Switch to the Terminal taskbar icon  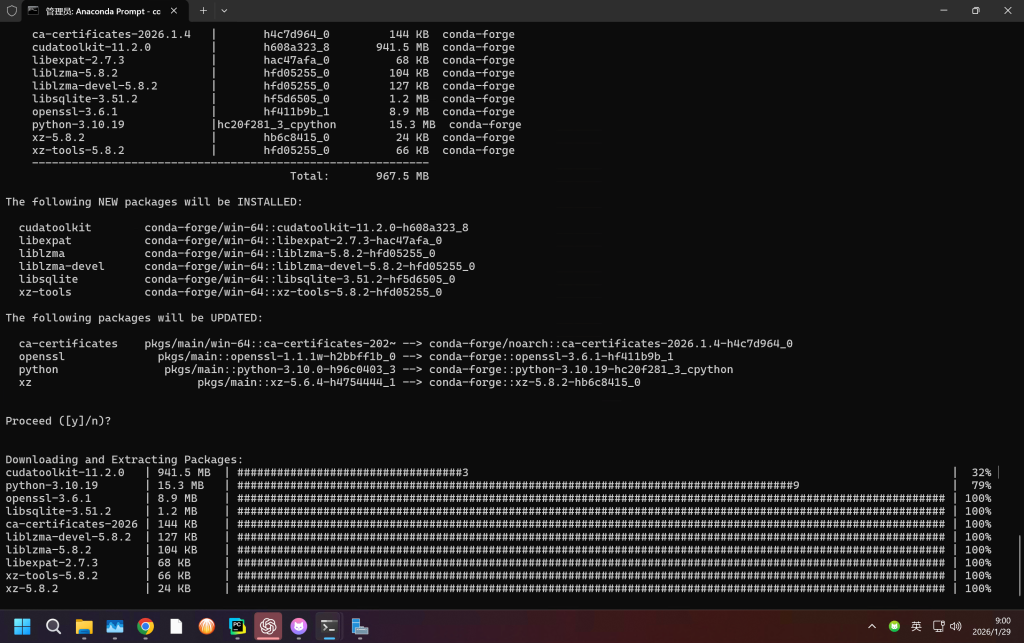[329, 627]
